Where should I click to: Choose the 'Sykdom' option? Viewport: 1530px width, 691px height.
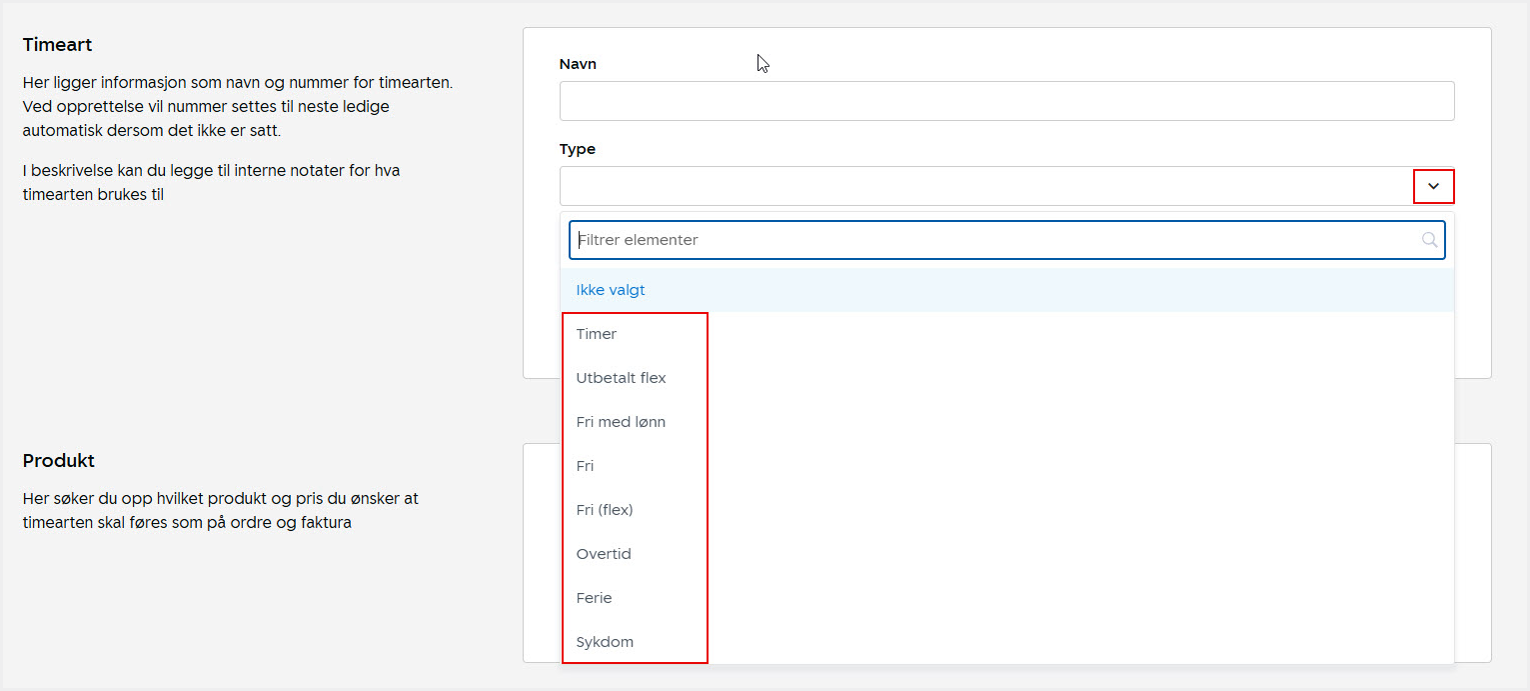pos(605,642)
